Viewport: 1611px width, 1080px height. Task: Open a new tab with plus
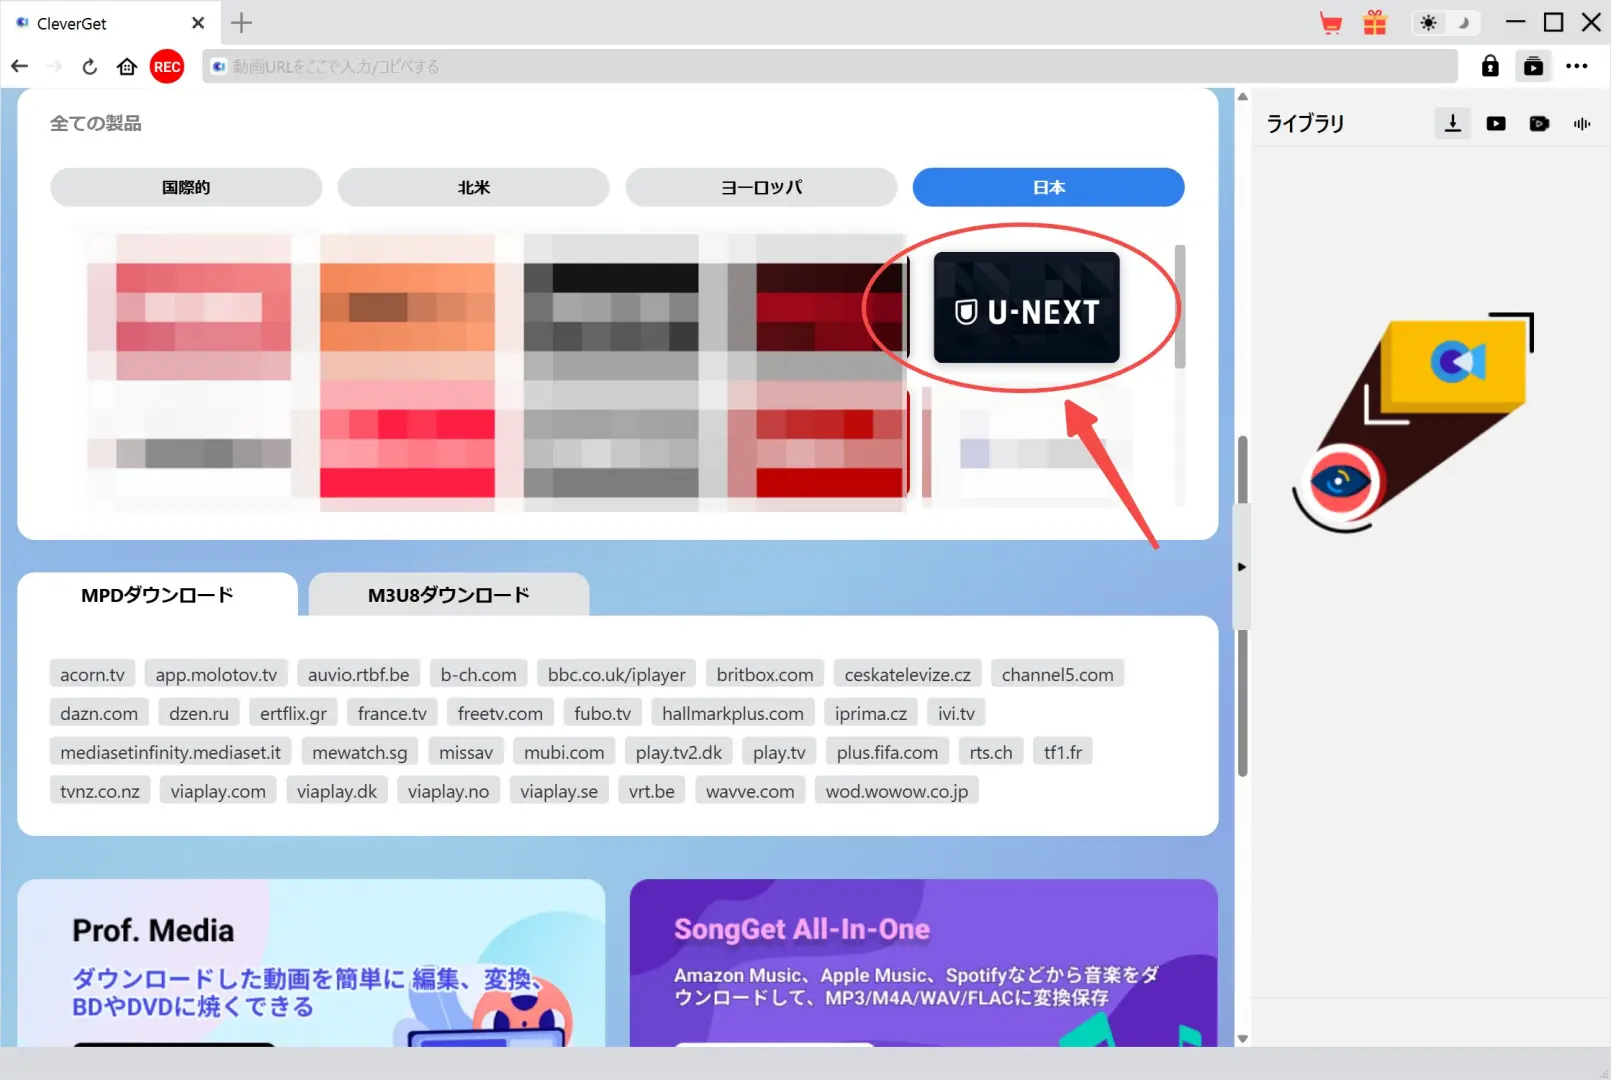(x=242, y=23)
